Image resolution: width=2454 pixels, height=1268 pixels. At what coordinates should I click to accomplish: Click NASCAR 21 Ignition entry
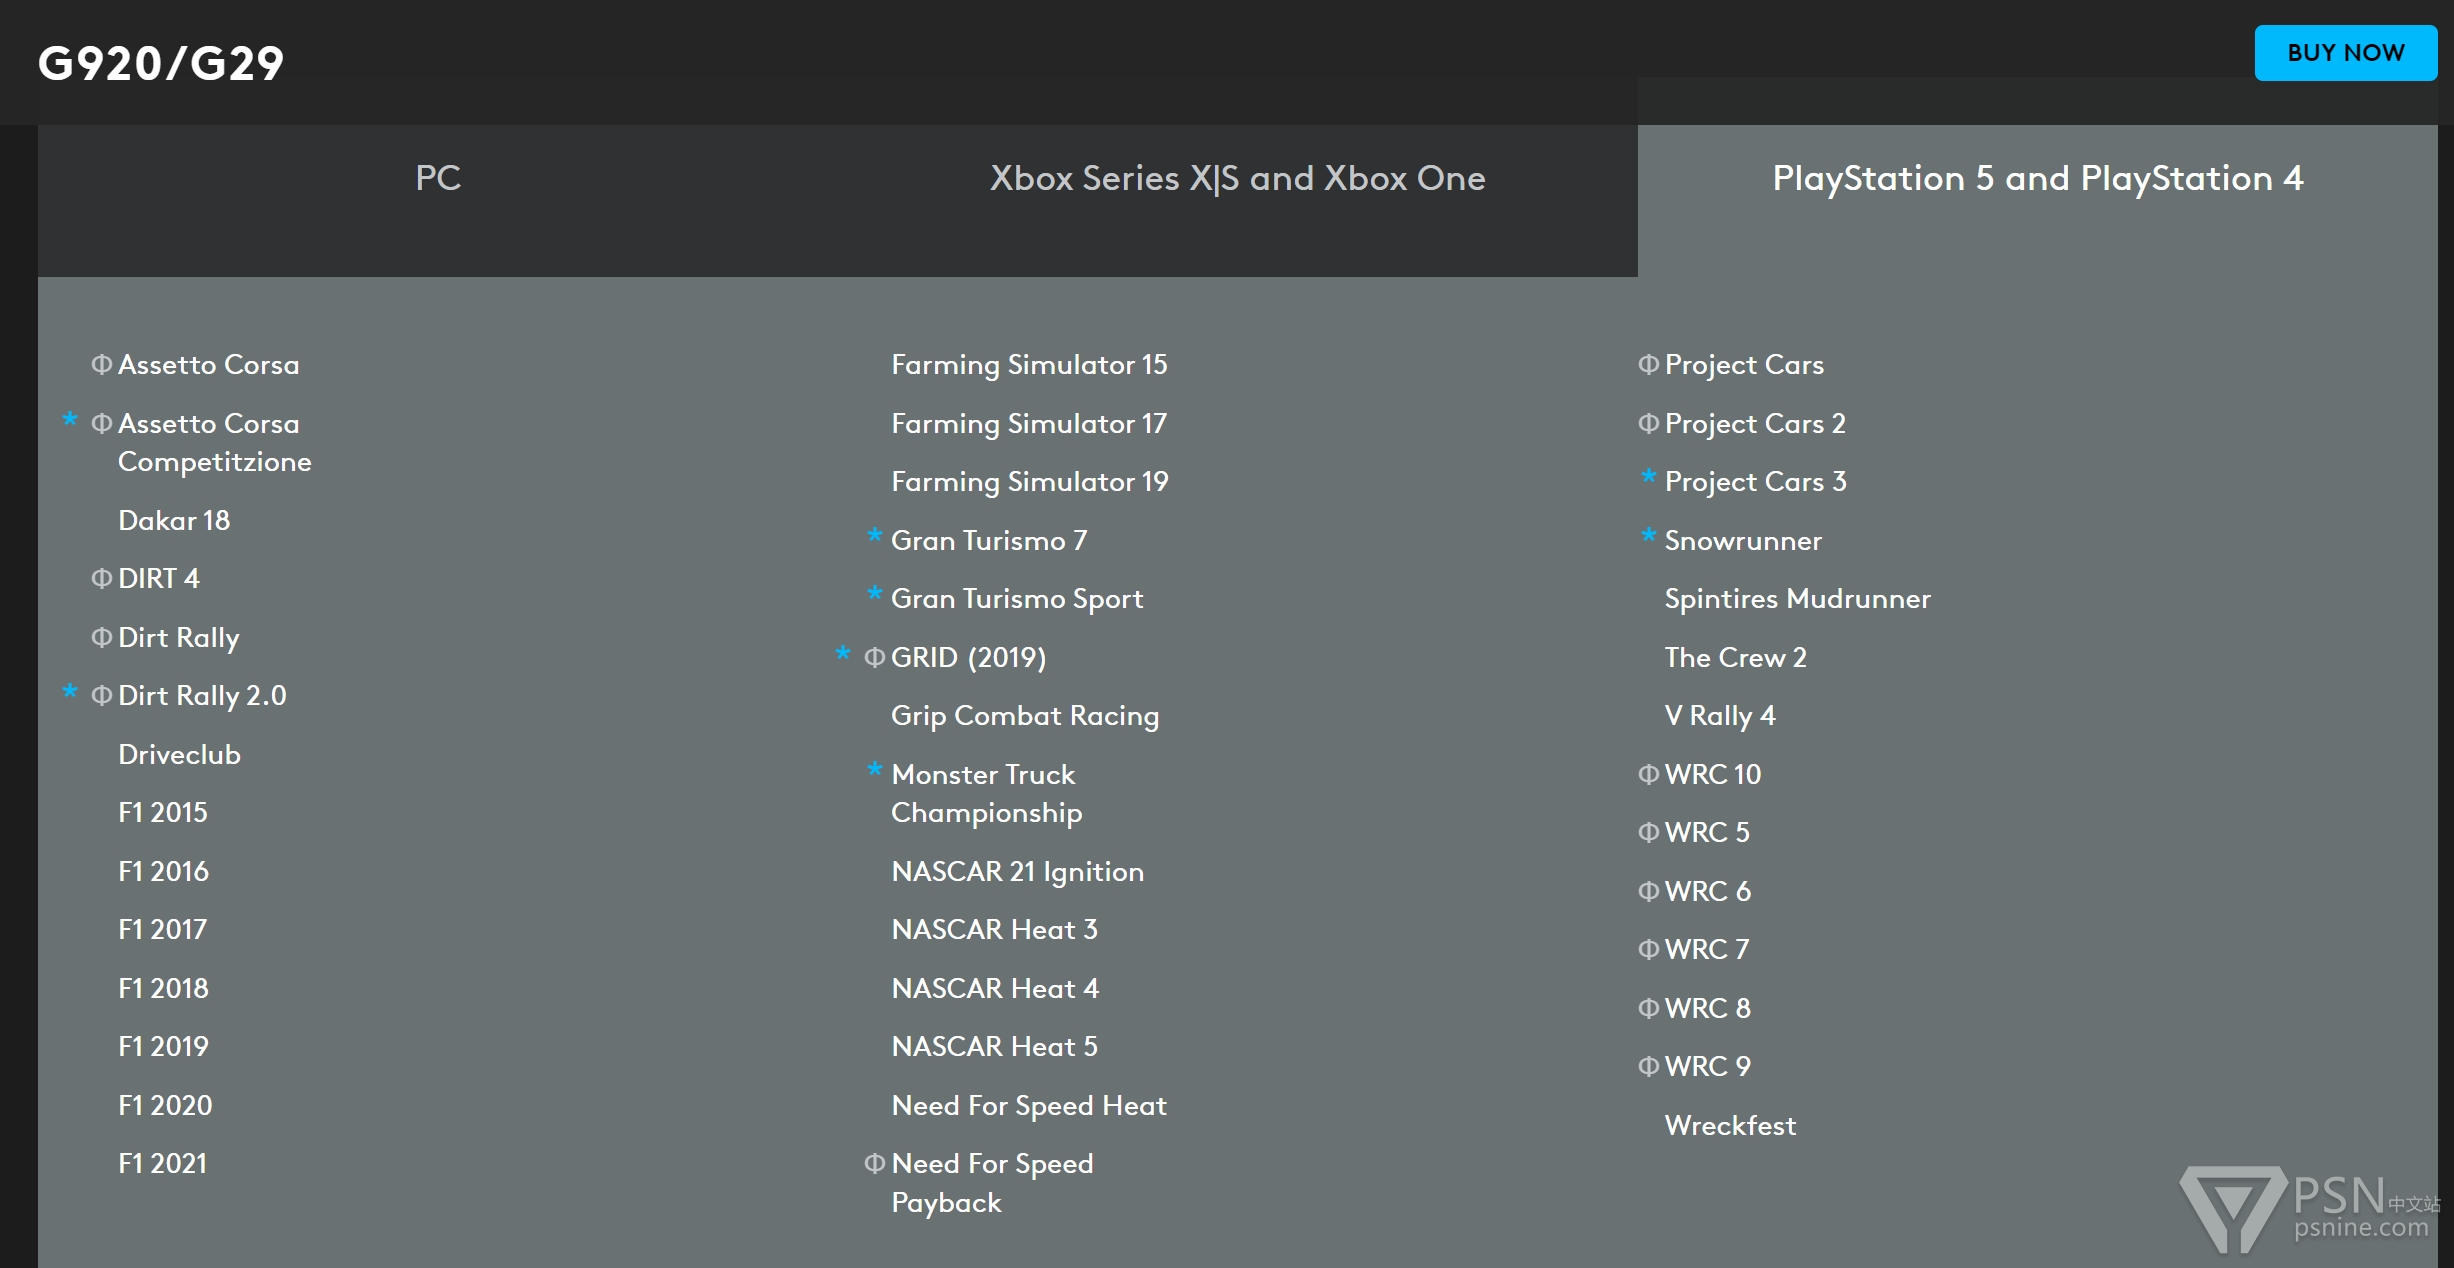(x=1018, y=873)
